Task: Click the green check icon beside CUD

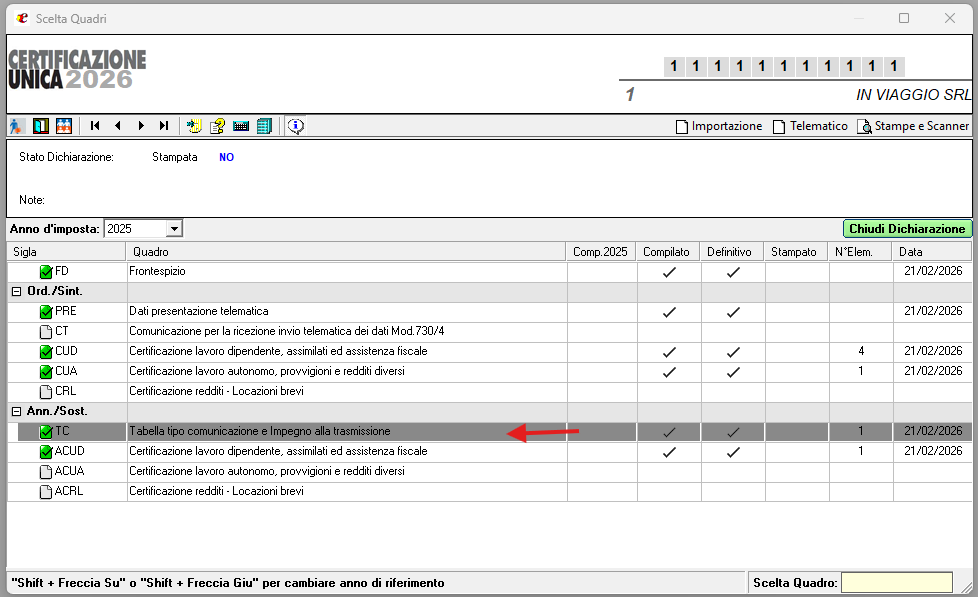Action: coord(46,352)
